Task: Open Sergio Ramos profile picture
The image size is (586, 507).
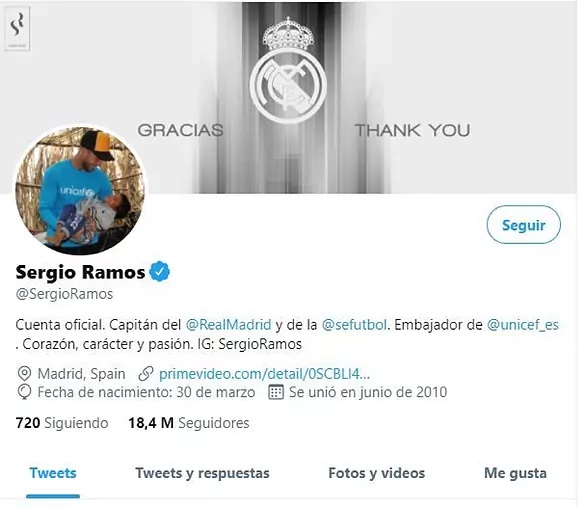Action: click(80, 190)
